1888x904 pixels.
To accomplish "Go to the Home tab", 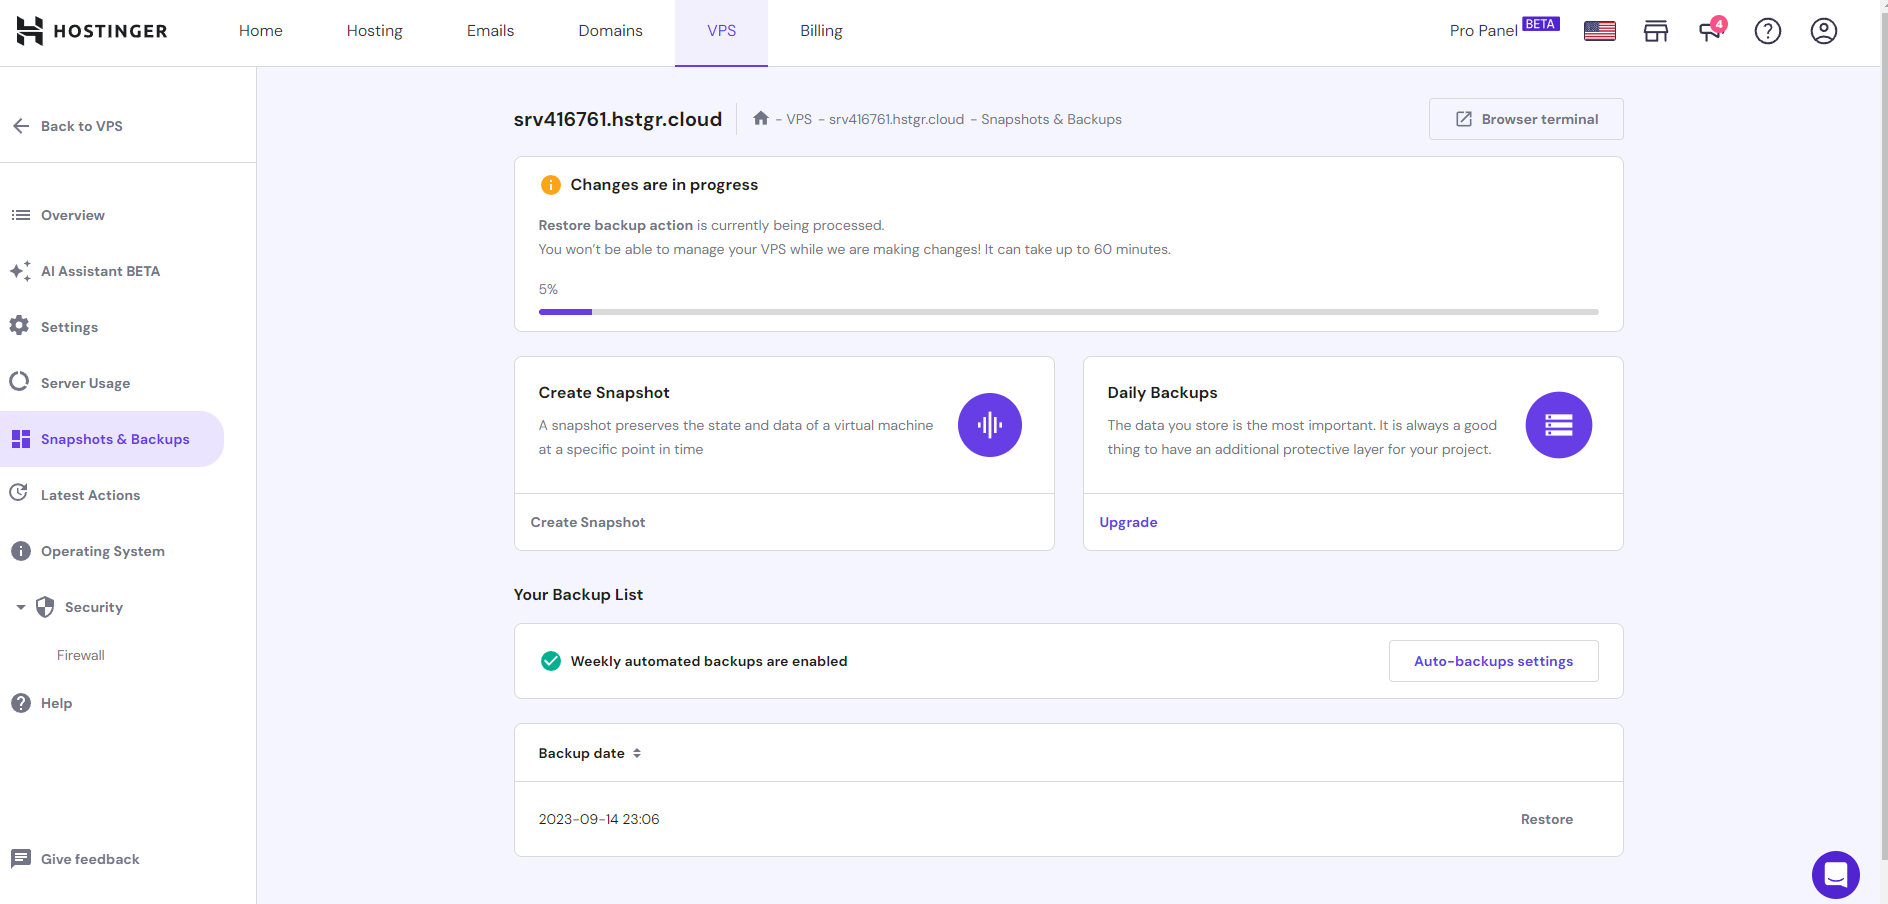I will click(261, 31).
